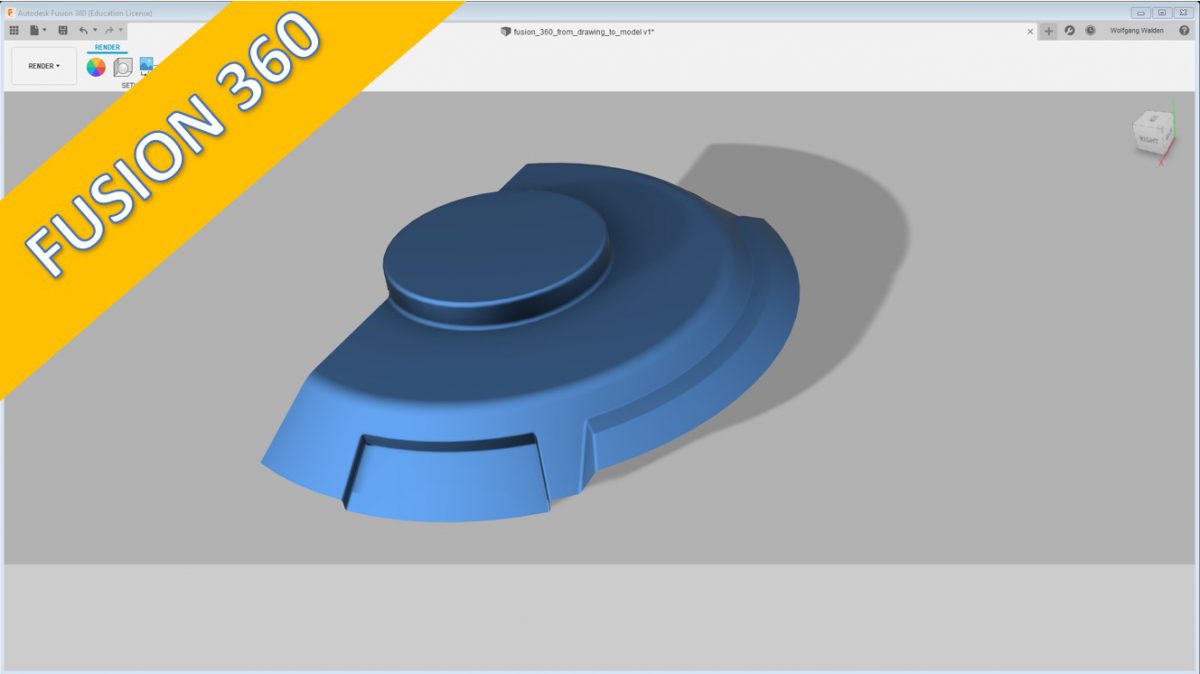
Task: Close the document tab with the X
Action: 1031,31
